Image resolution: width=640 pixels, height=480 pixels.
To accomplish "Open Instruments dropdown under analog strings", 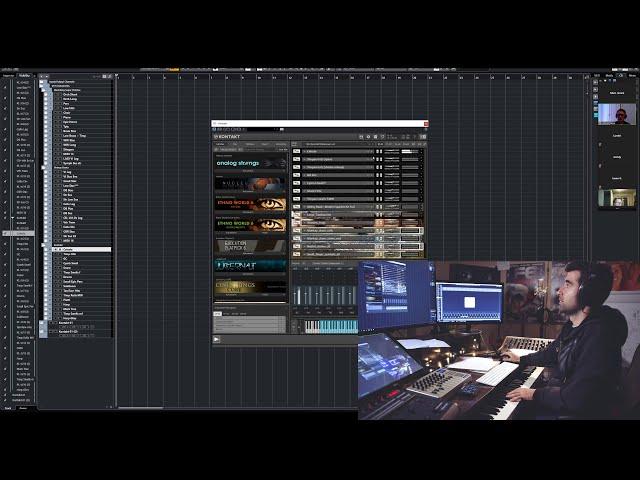I will (248, 171).
